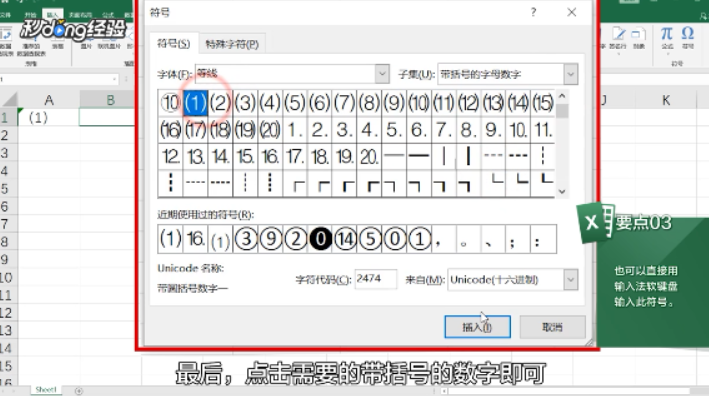Open the font dropdown arrow

382,74
